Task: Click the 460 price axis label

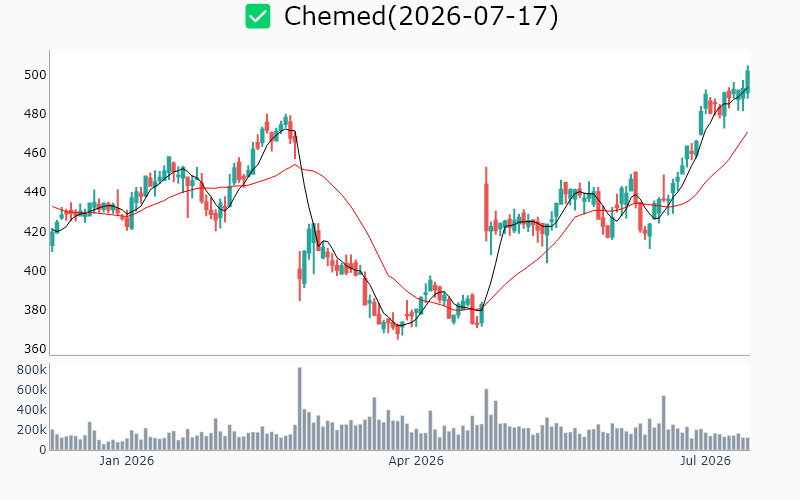Action: (35, 153)
